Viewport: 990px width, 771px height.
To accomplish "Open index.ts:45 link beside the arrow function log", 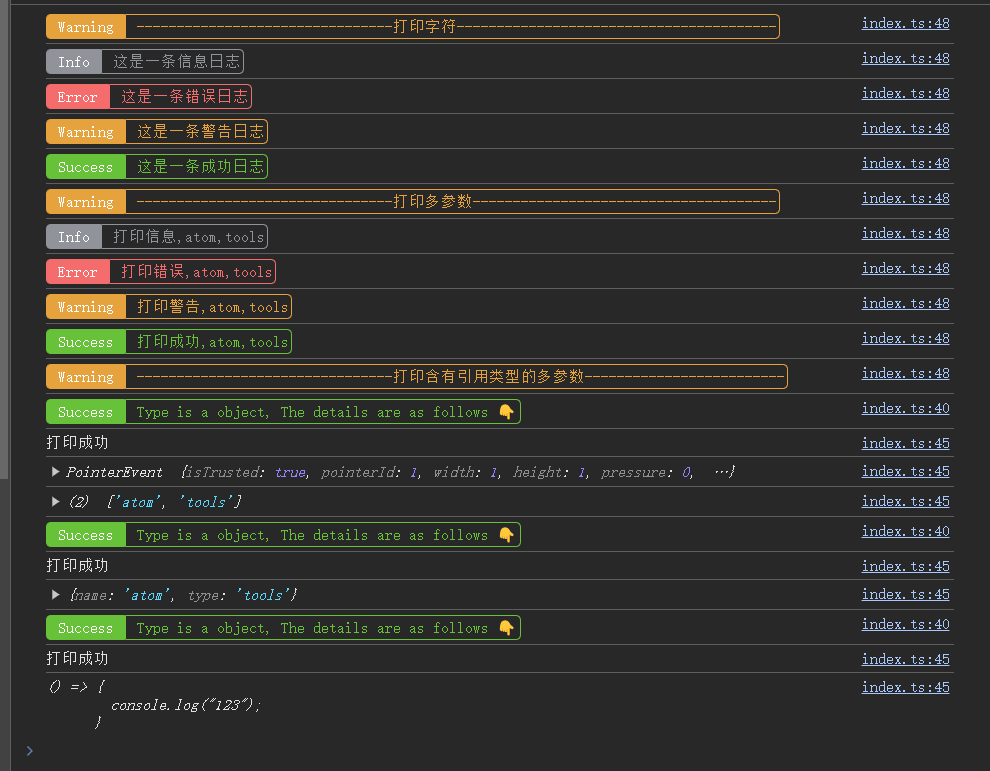I will tap(905, 688).
